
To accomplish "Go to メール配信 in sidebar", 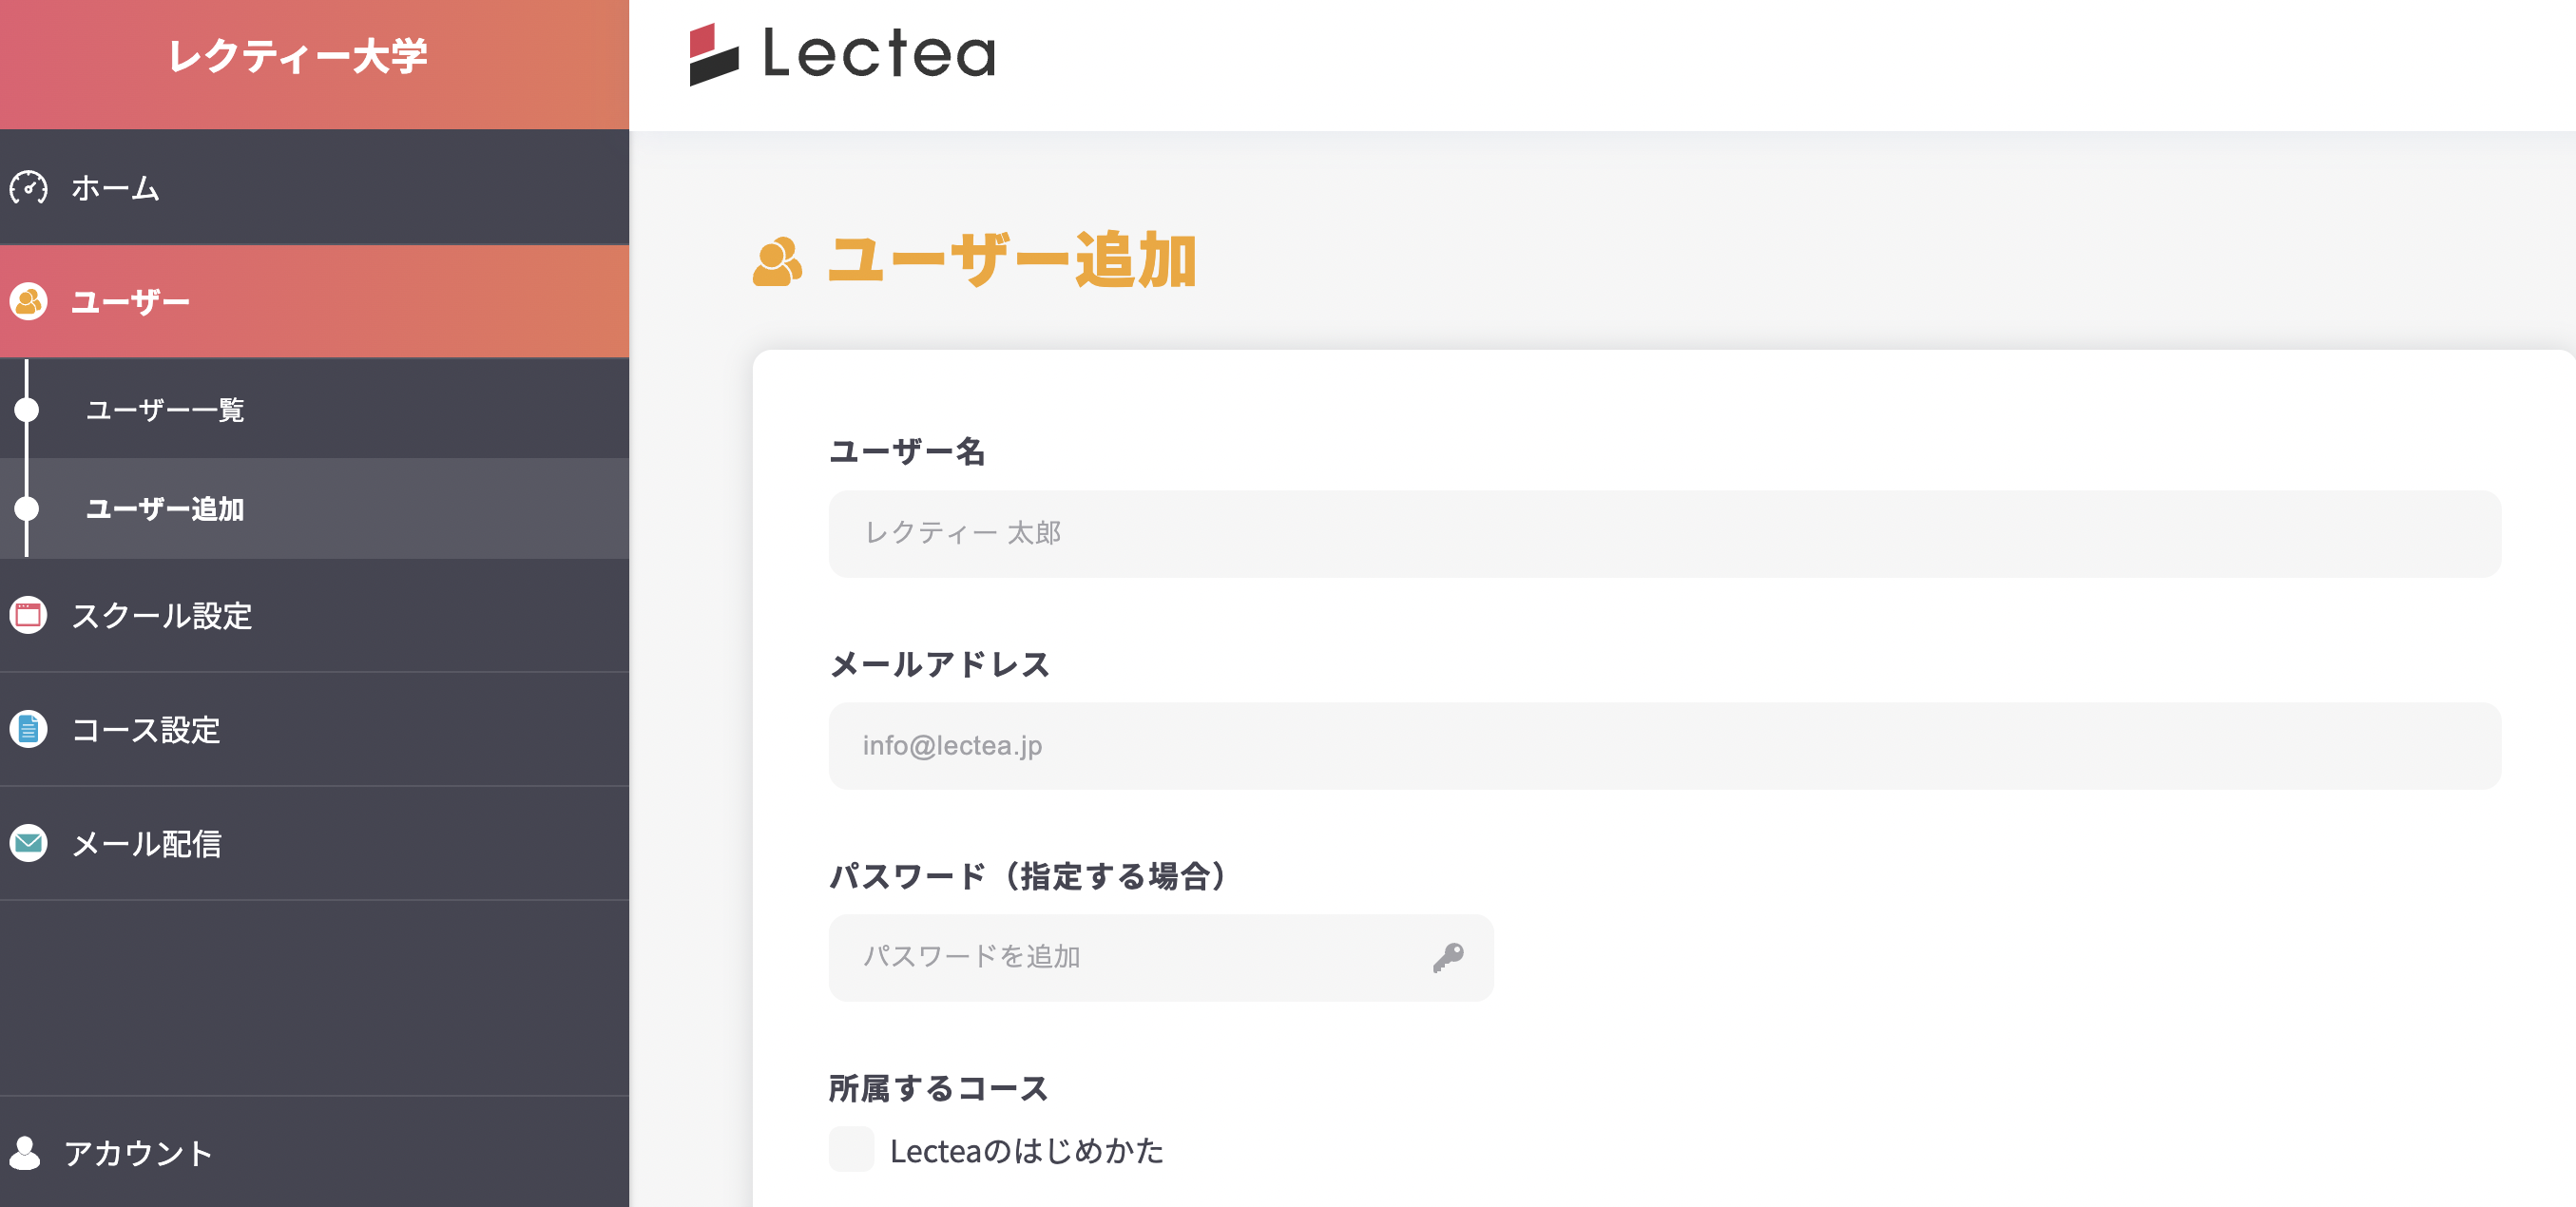I will (x=146, y=843).
